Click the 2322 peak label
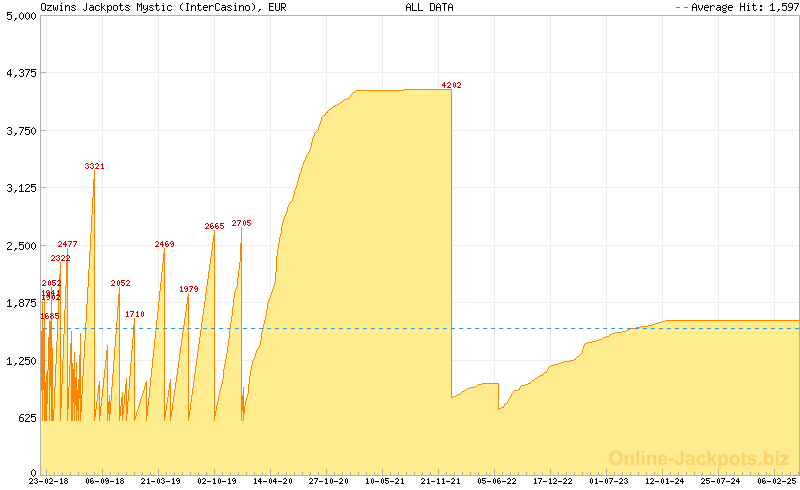Screen dimensions: 800x490 tap(60, 259)
